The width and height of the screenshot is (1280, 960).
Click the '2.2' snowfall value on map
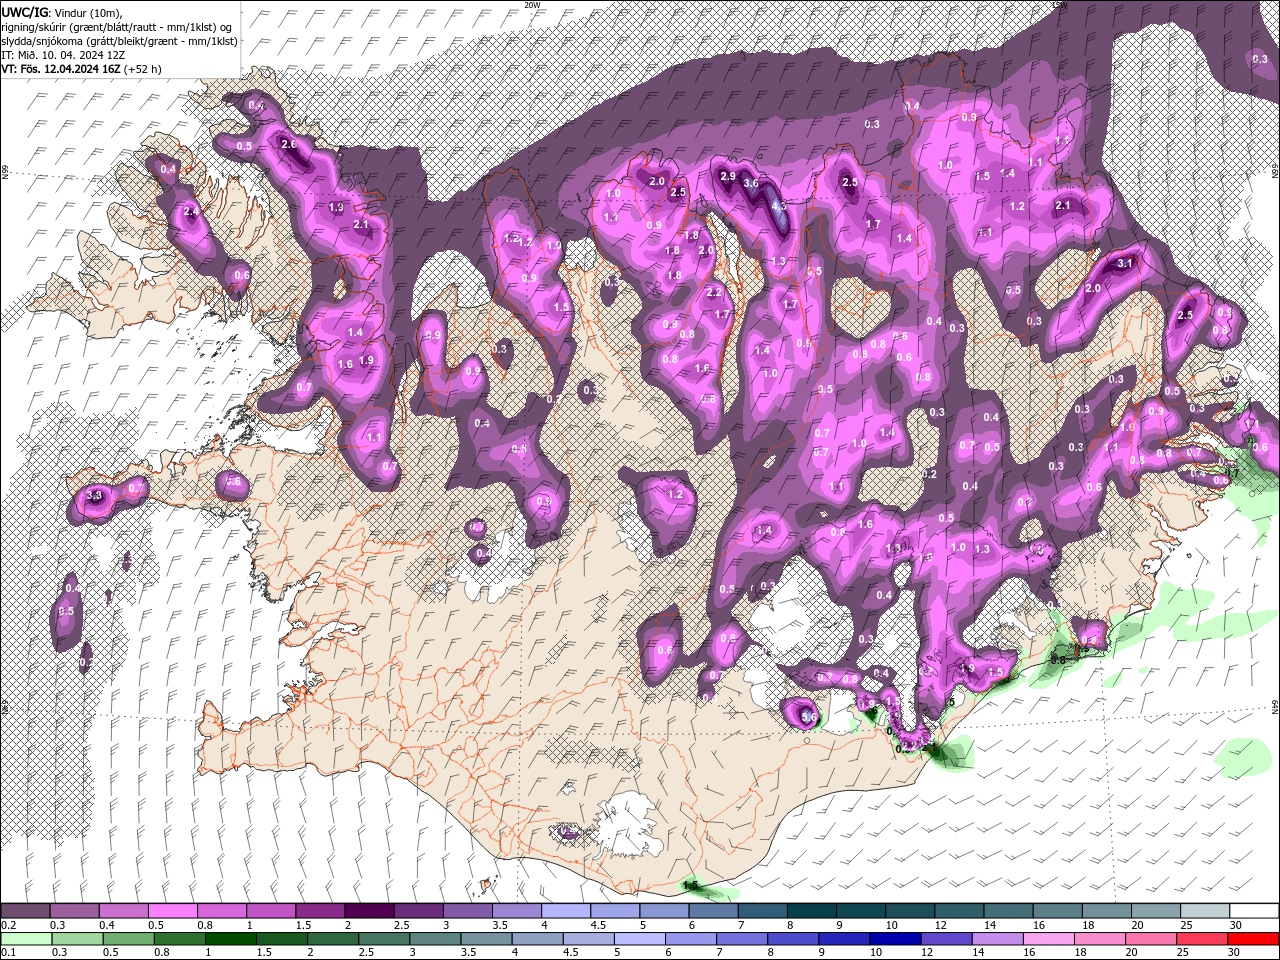click(x=714, y=292)
